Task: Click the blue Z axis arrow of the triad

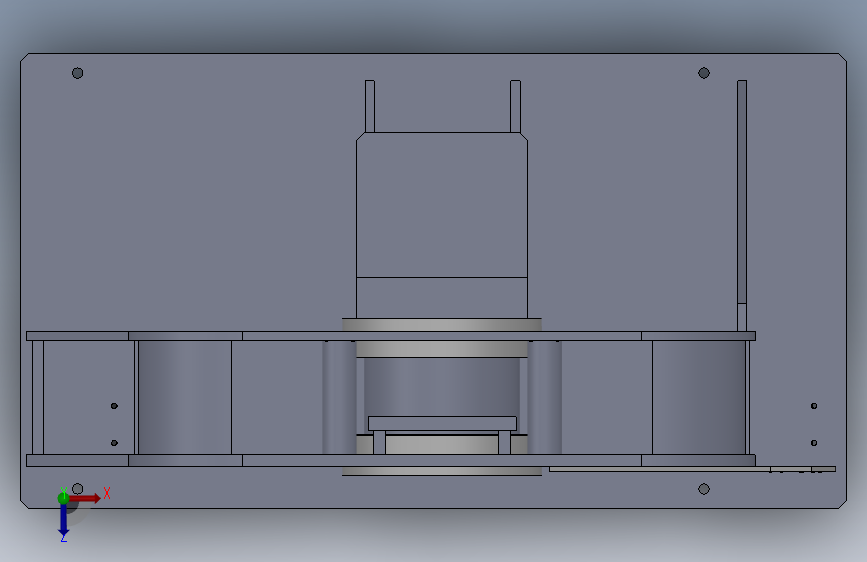Action: tap(64, 520)
